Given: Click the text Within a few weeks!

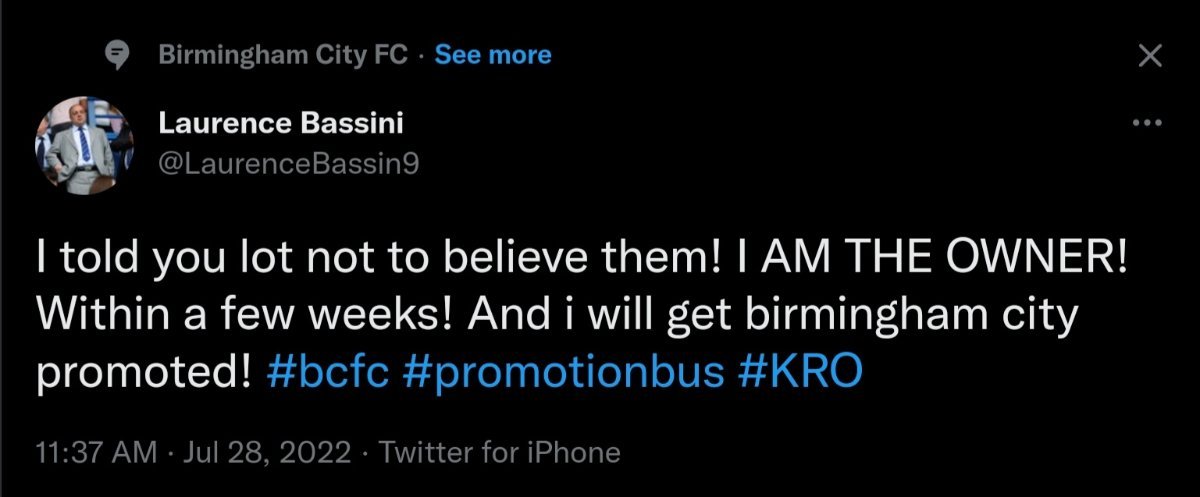Looking at the screenshot, I should [x=232, y=318].
